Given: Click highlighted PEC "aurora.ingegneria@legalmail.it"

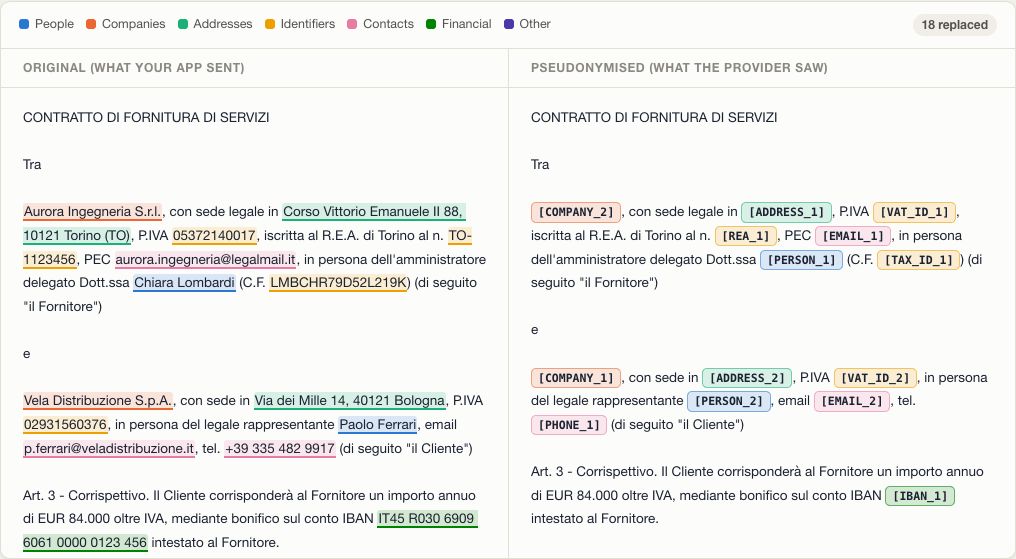Looking at the screenshot, I should [205, 259].
